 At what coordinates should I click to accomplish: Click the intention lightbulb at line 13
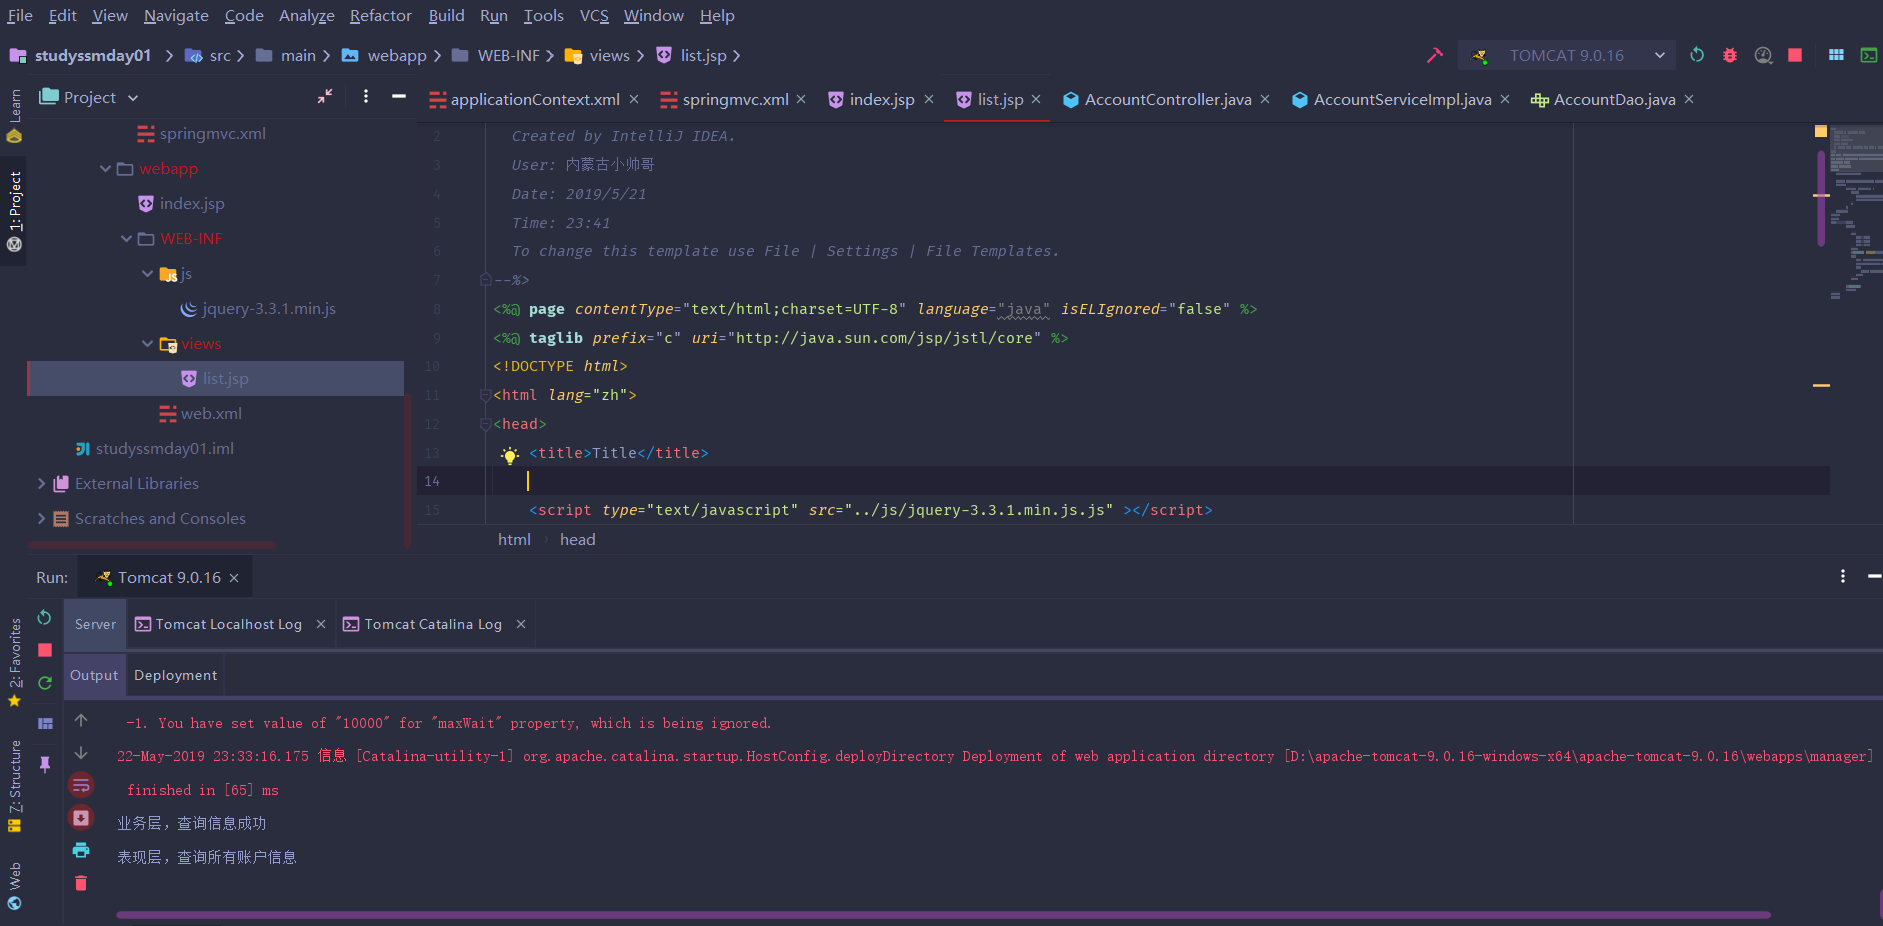[x=510, y=455]
